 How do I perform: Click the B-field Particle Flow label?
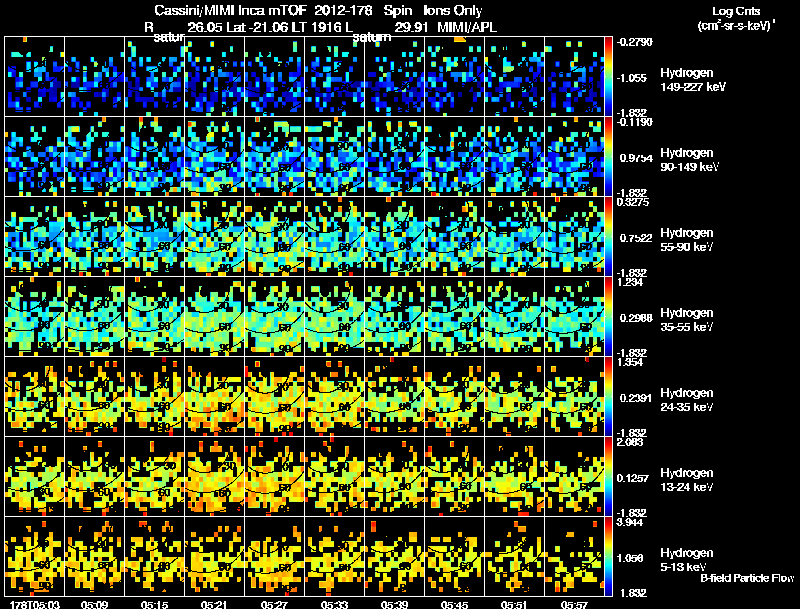pos(747,578)
